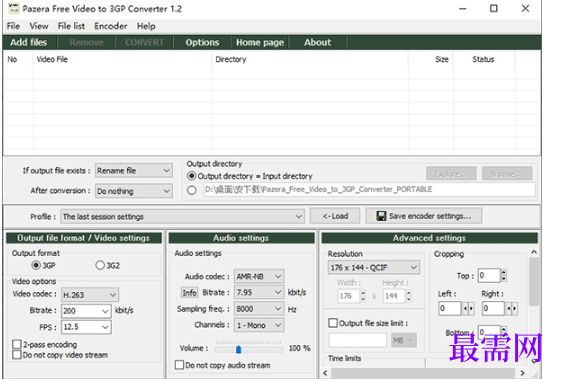Open the After conversion dropdown
Screen dimensions: 561x379
click(x=134, y=191)
